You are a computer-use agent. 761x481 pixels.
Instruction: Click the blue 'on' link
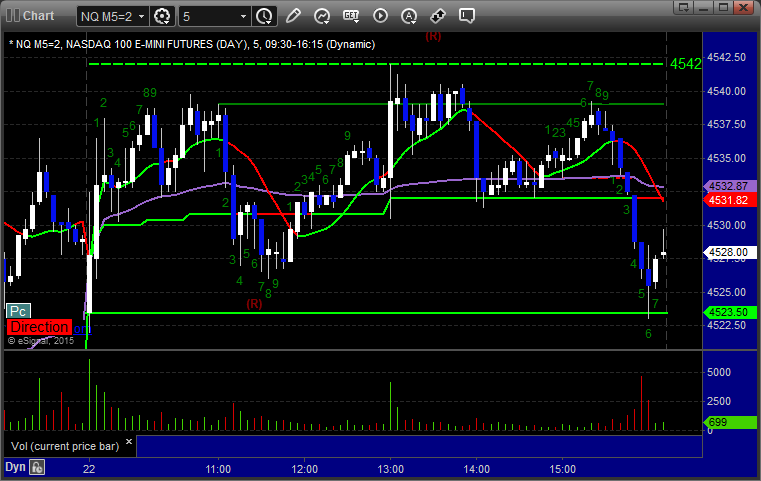82,329
